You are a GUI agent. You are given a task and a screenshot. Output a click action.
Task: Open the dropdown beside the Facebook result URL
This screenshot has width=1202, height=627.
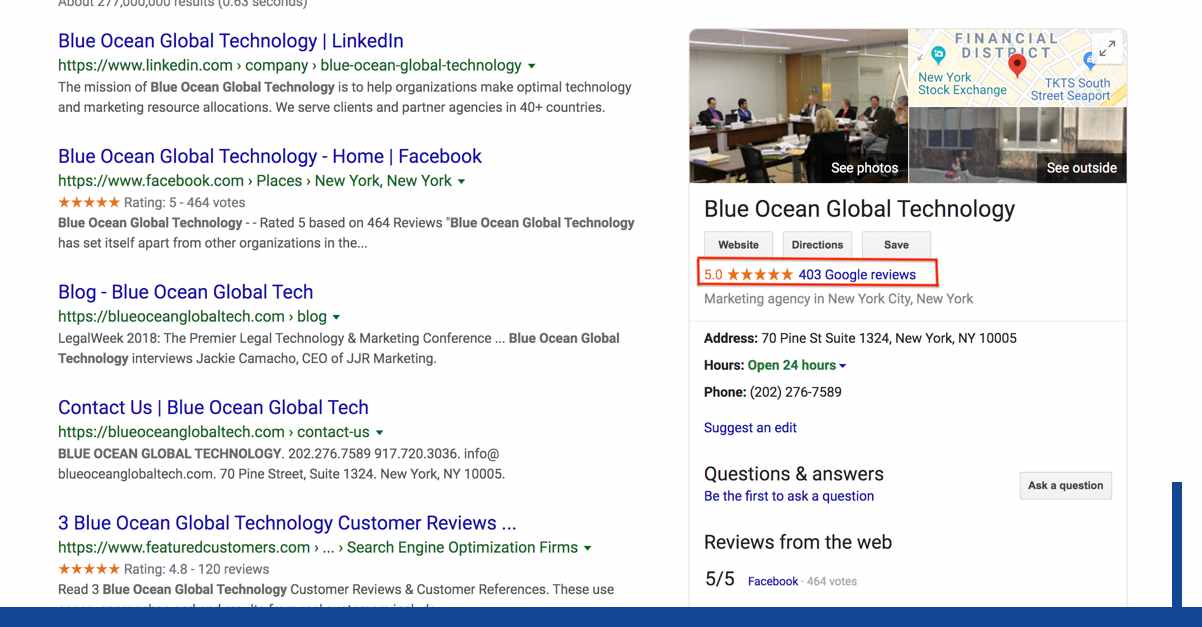(460, 180)
